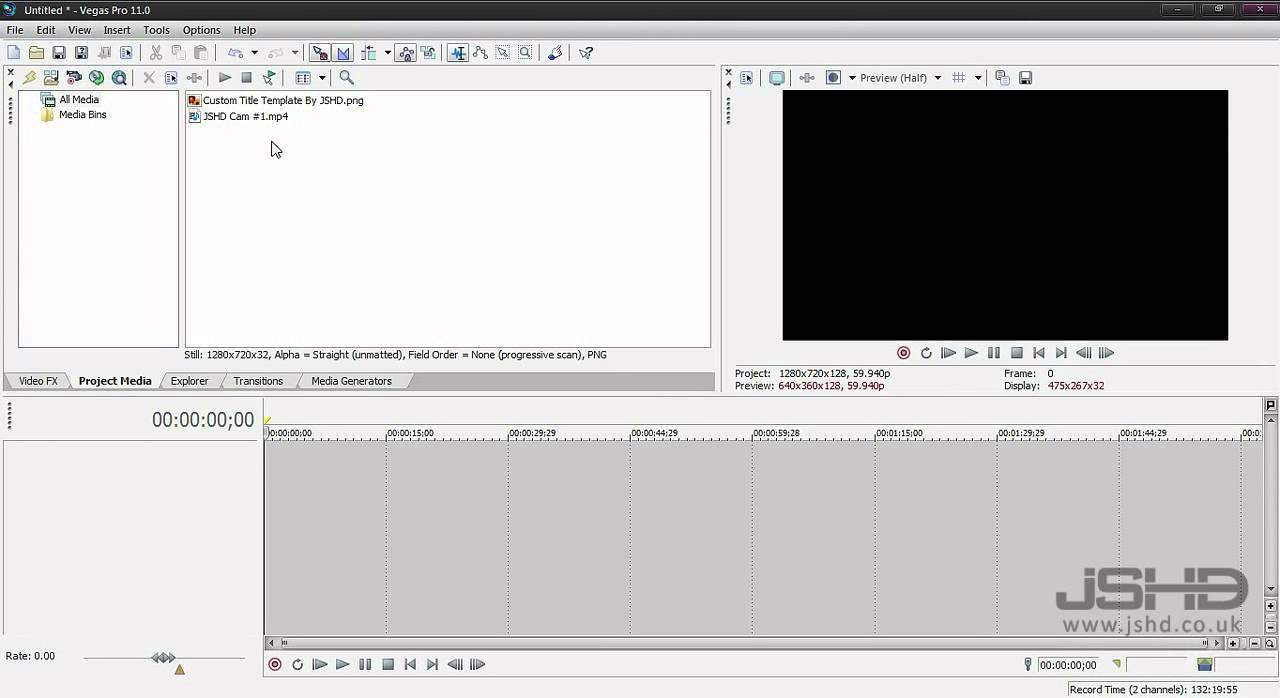Click the What's This help icon

coord(586,53)
